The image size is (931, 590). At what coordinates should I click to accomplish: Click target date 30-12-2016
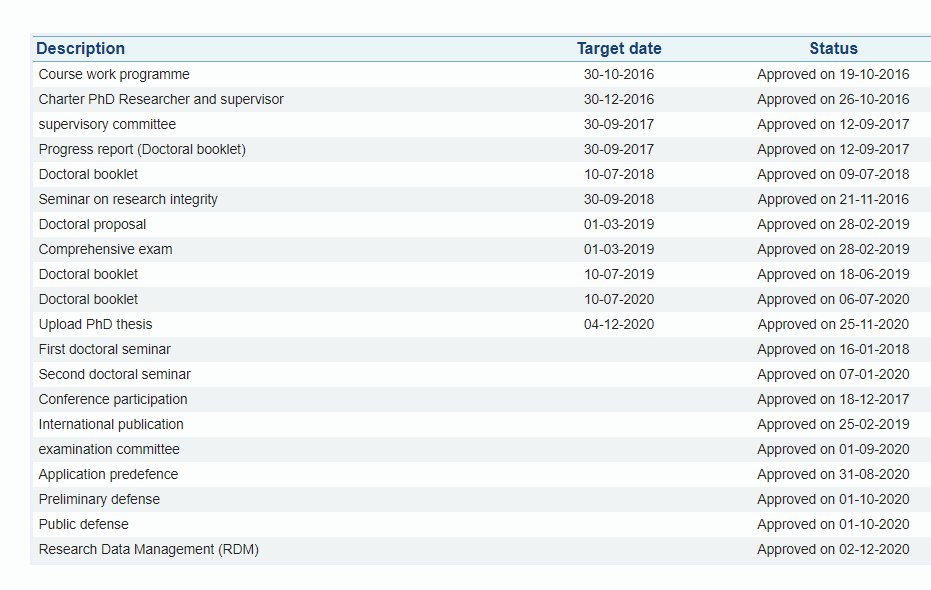click(619, 99)
